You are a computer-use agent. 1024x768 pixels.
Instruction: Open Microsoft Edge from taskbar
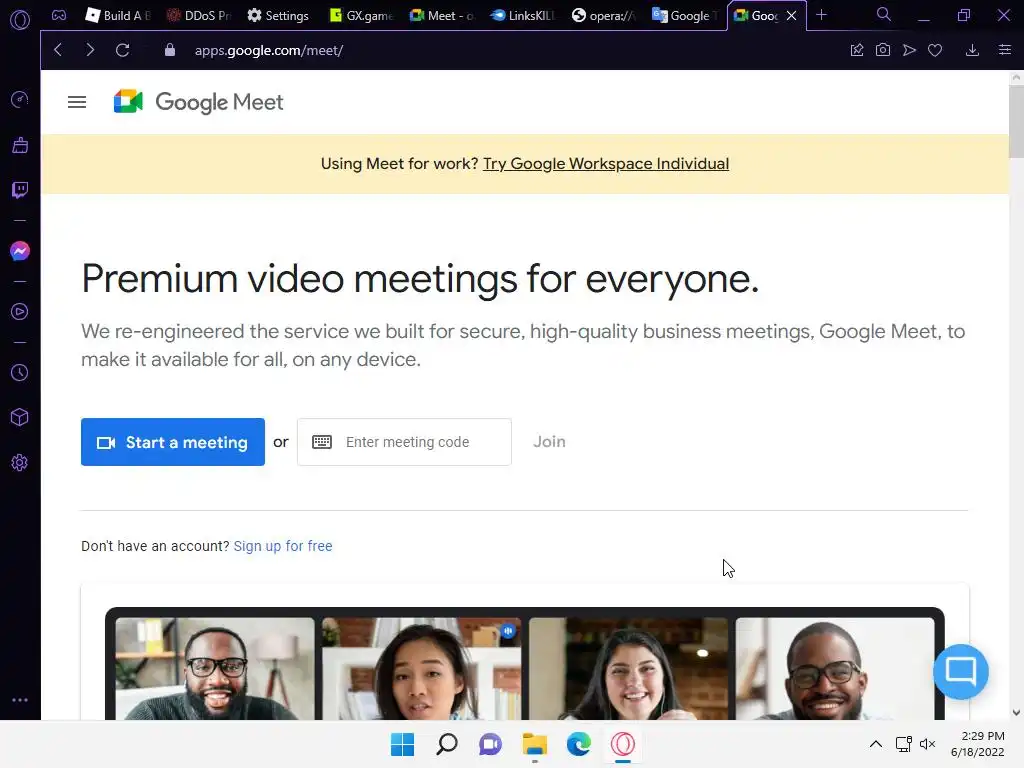click(579, 744)
